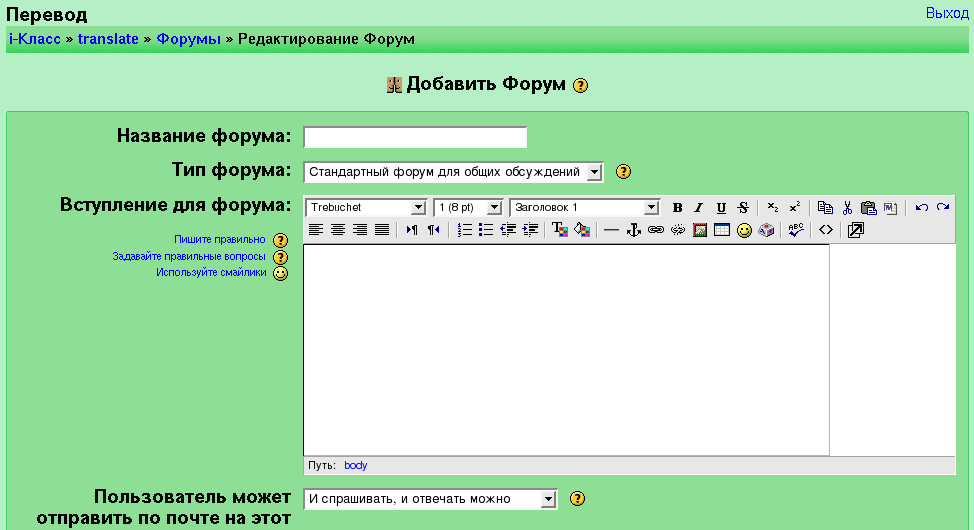Apply italic formatting

(x=699, y=208)
